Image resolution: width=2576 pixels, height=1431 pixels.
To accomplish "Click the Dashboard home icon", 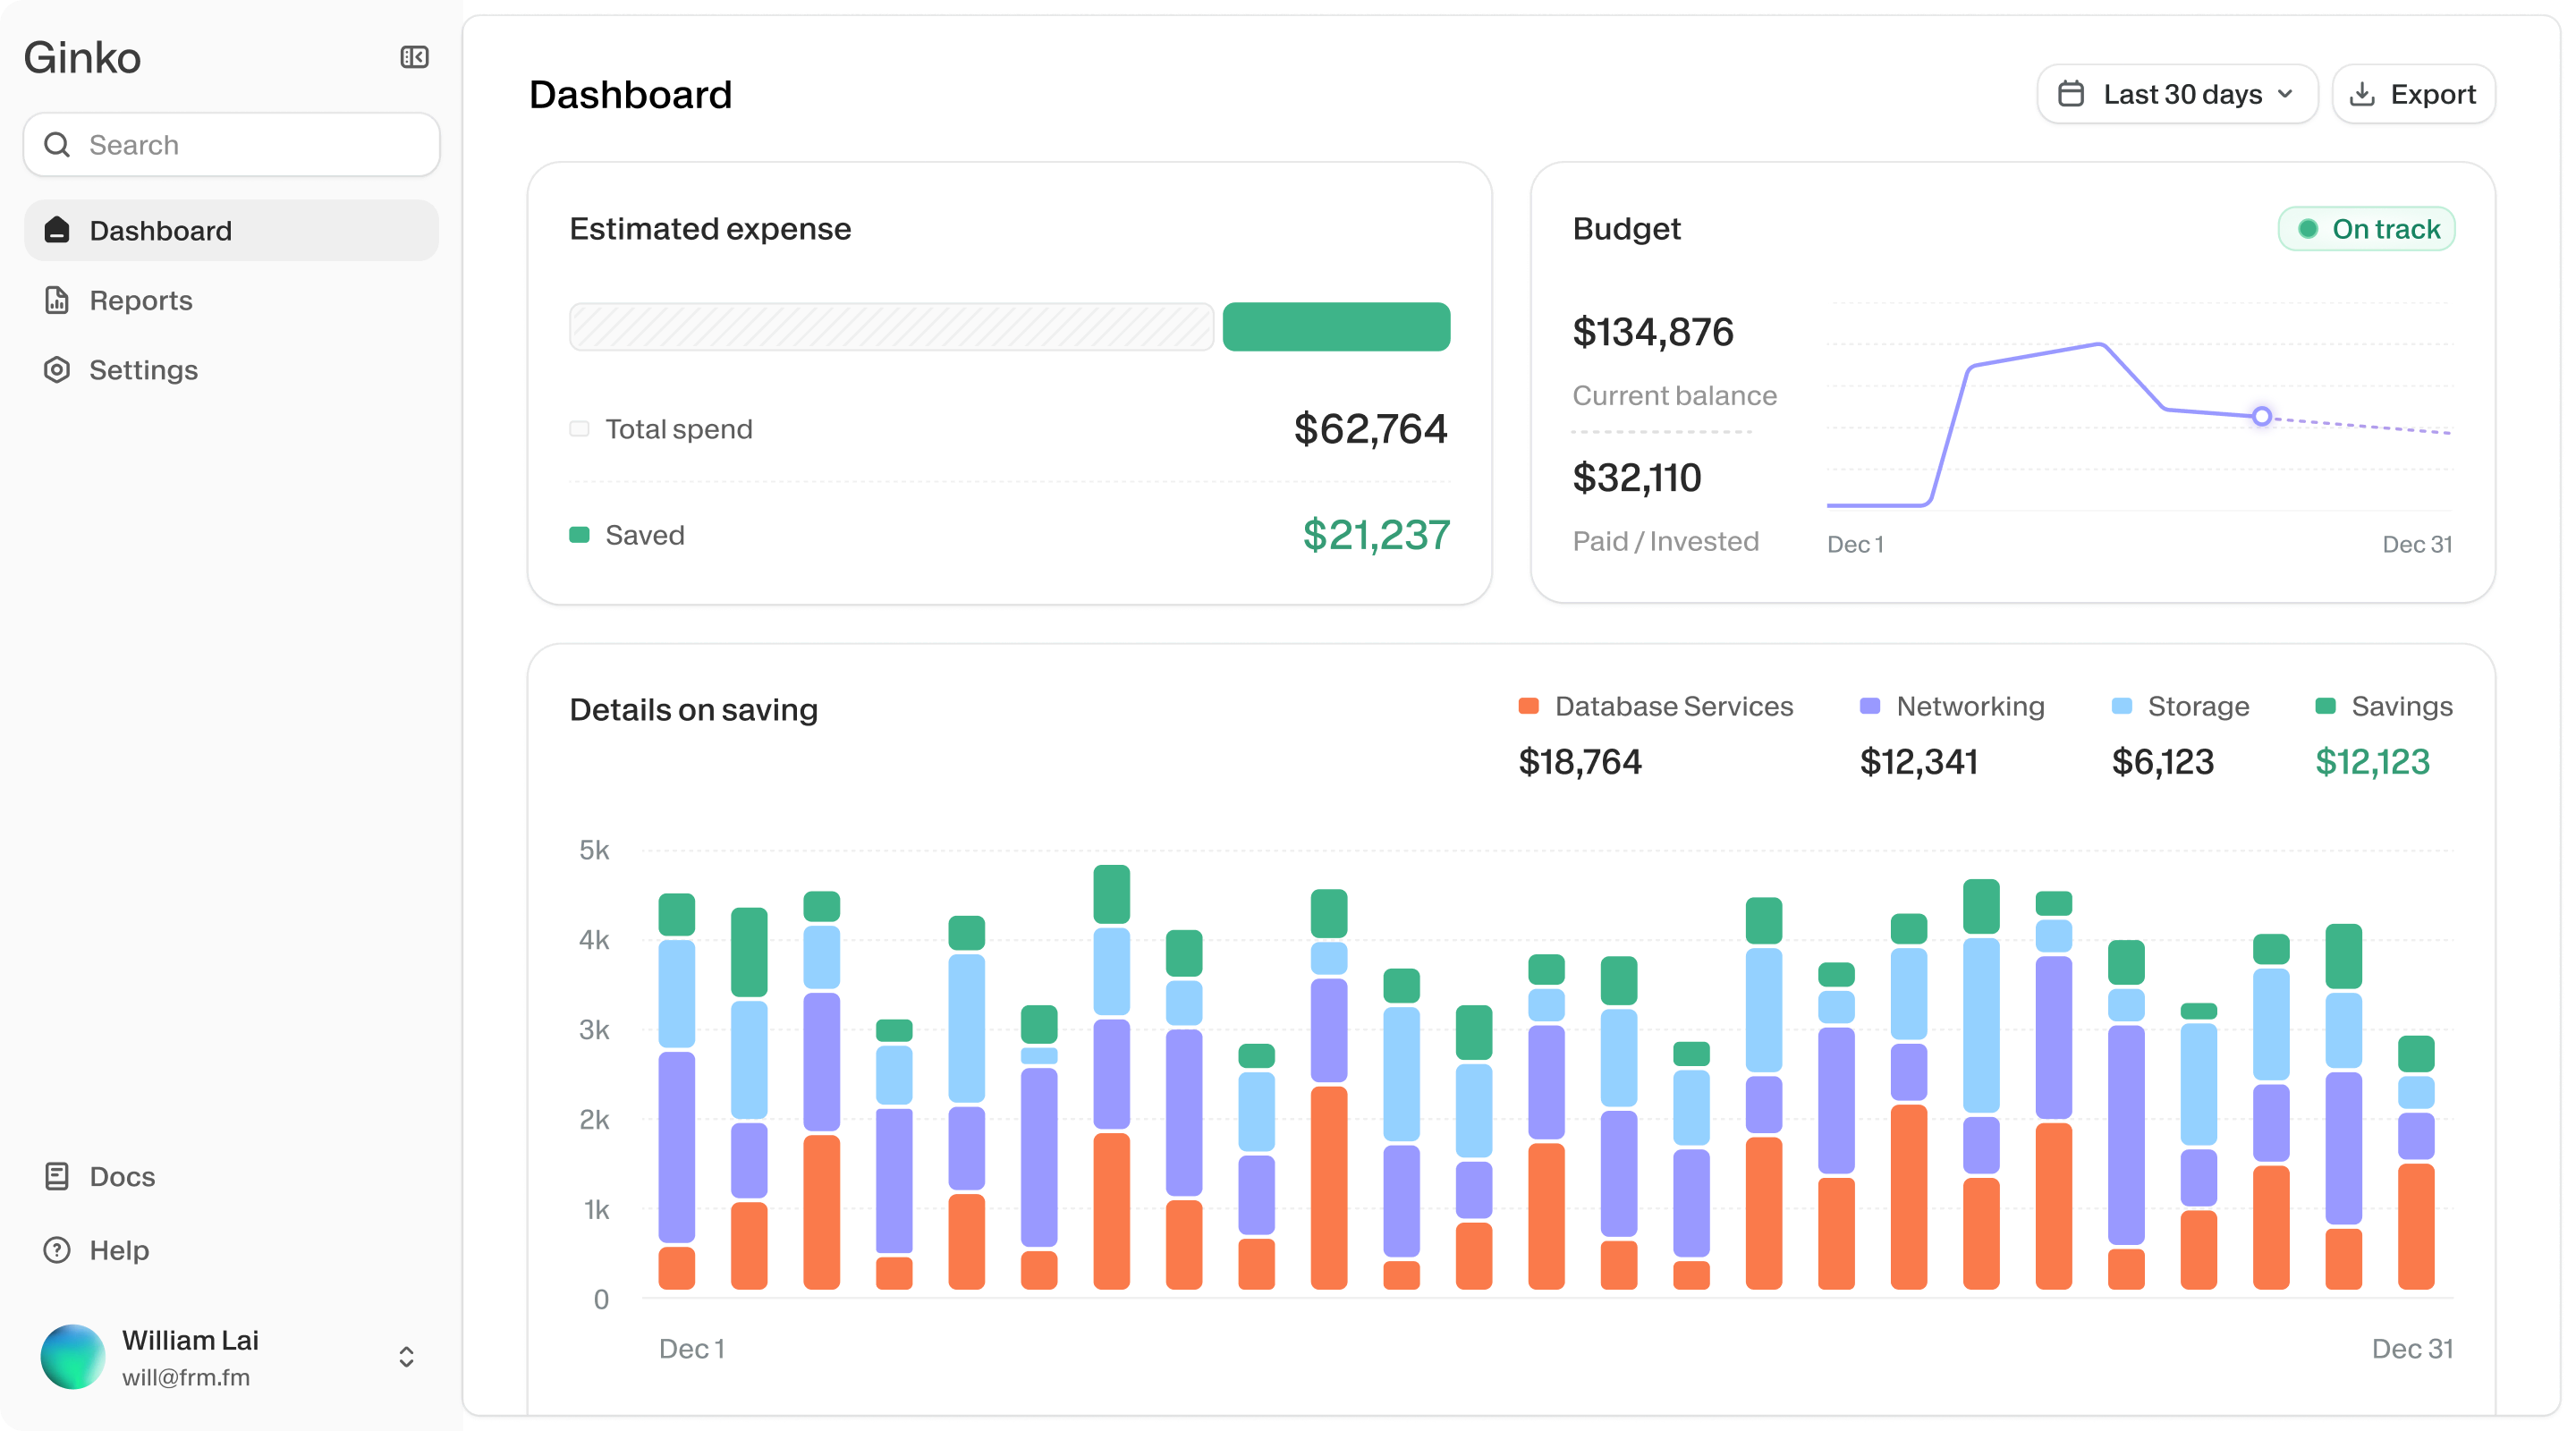I will coord(57,230).
